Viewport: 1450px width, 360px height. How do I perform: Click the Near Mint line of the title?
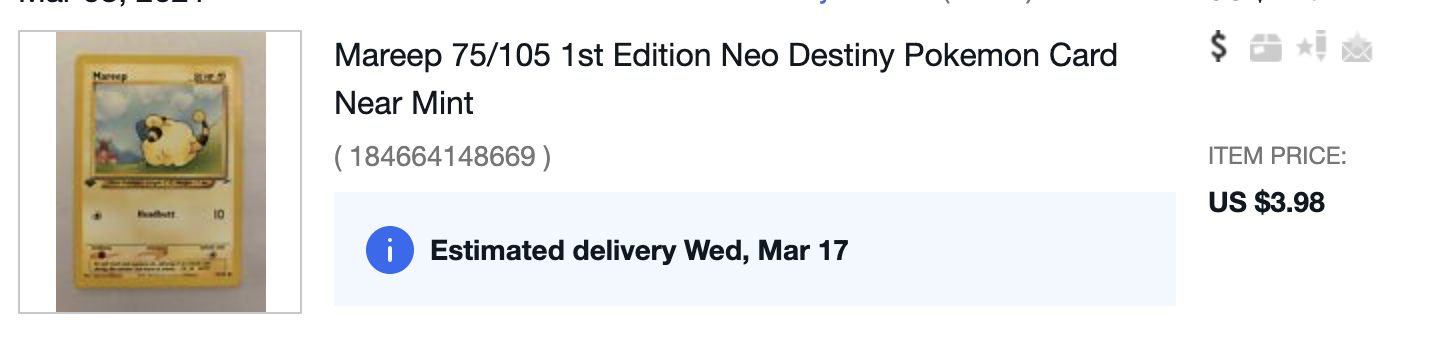click(404, 102)
